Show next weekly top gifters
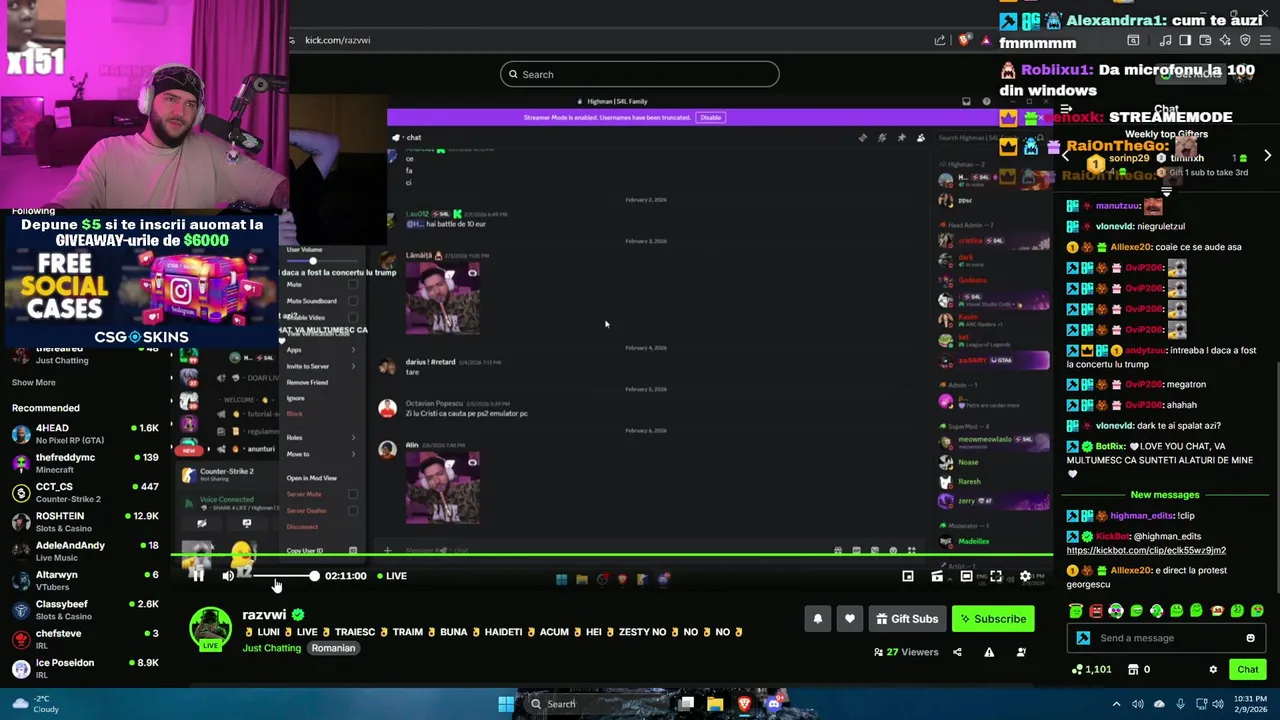The width and height of the screenshot is (1280, 720). (1267, 156)
